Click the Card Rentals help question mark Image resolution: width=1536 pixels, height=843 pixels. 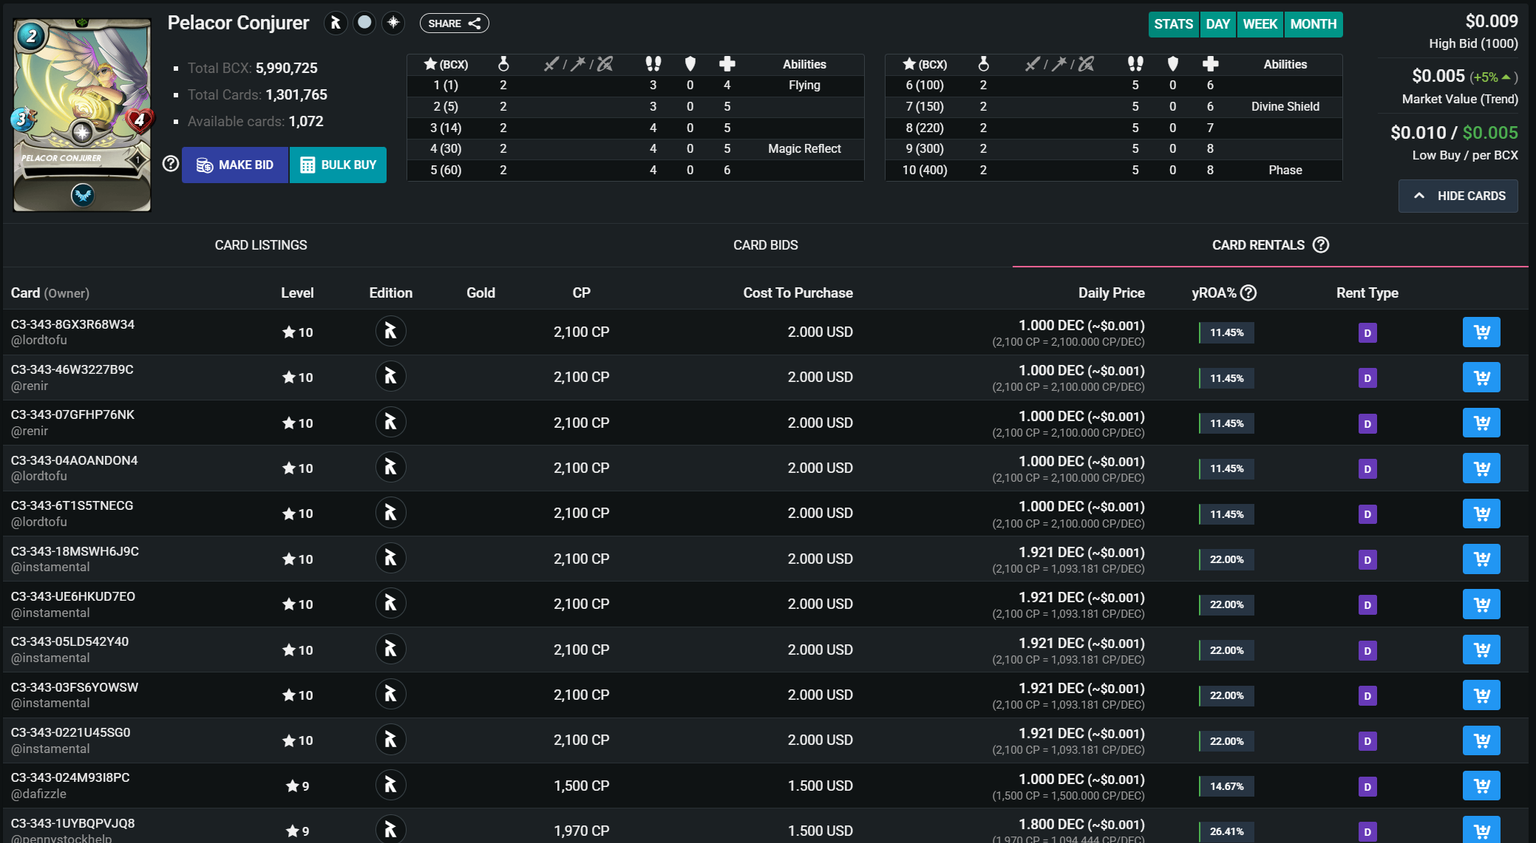tap(1321, 245)
